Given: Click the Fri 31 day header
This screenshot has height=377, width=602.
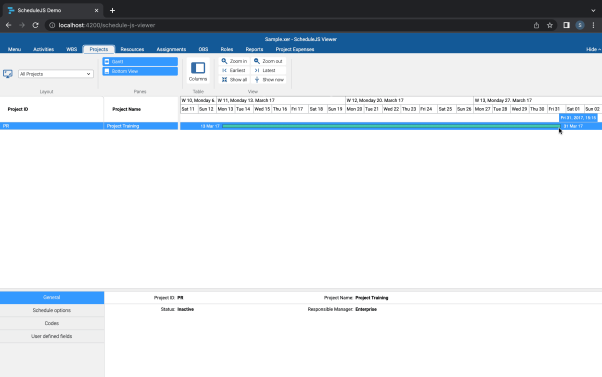Looking at the screenshot, I should (557, 109).
